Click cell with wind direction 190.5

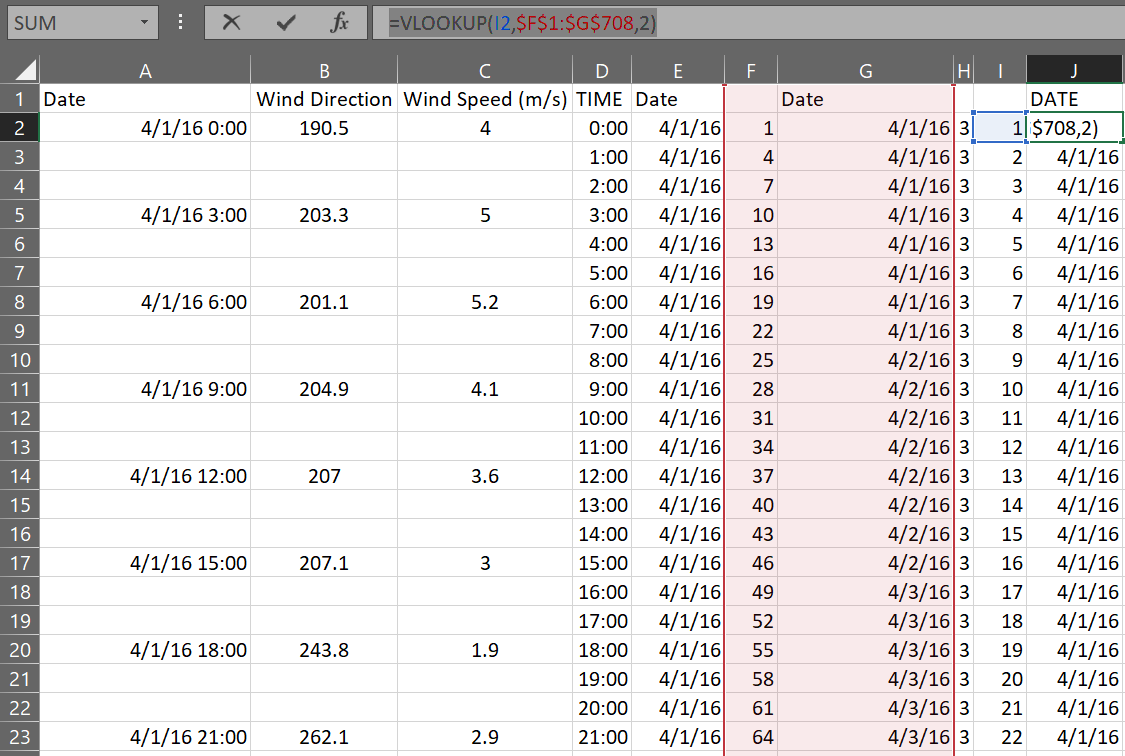click(324, 128)
